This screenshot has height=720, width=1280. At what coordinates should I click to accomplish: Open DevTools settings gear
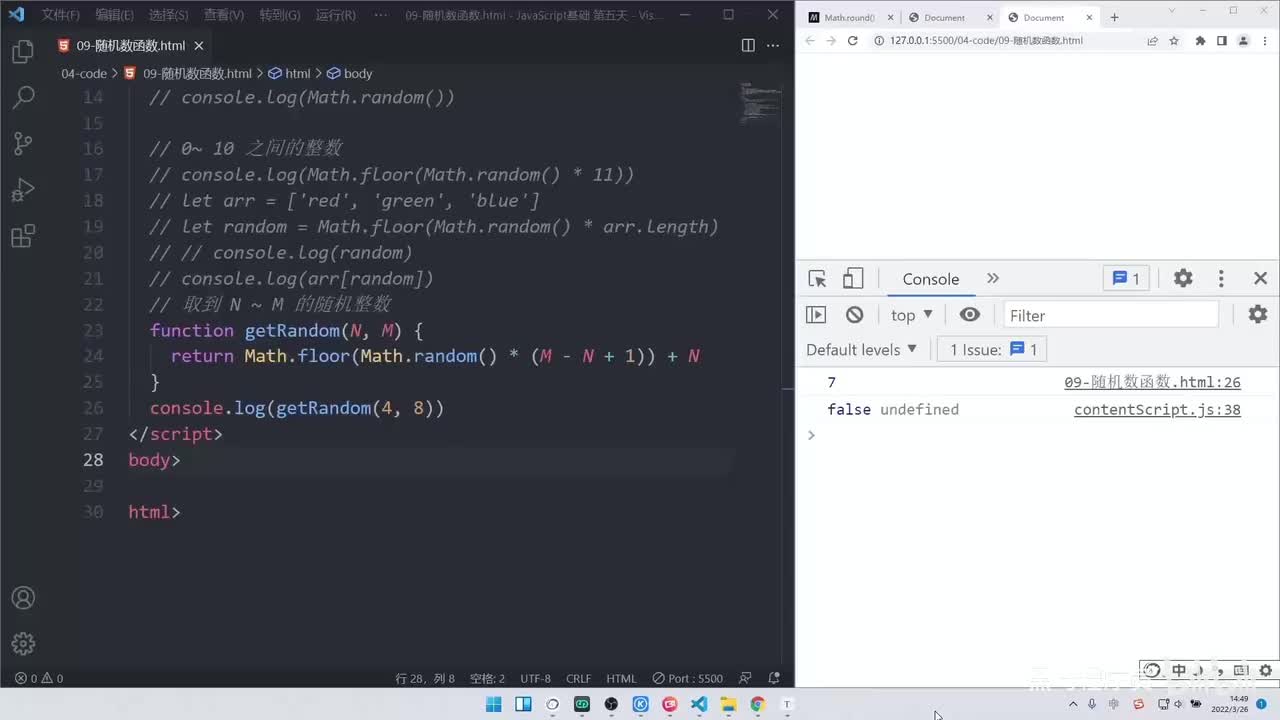click(x=1183, y=279)
